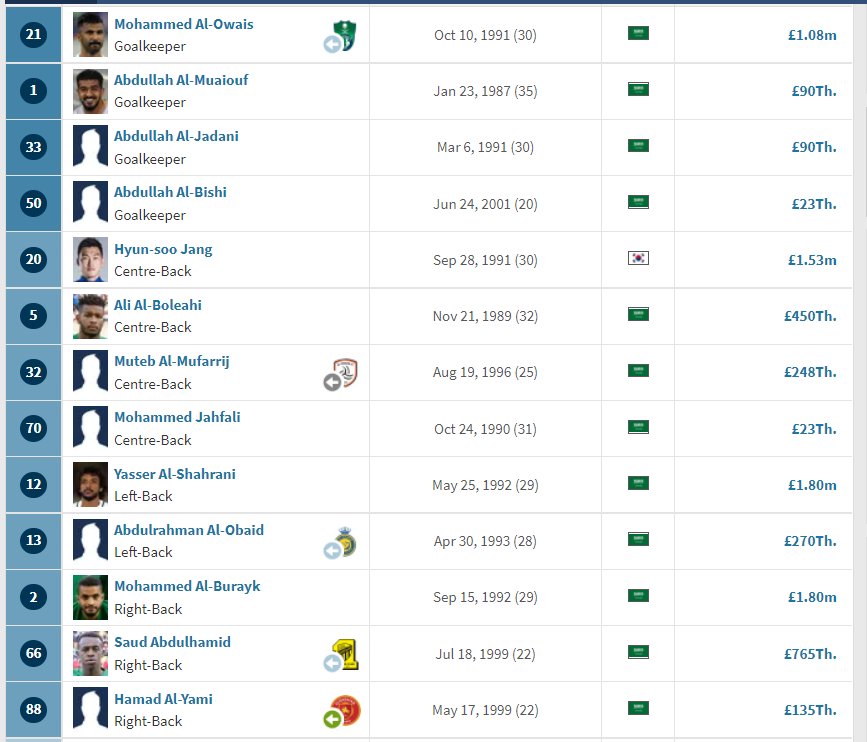Image resolution: width=867 pixels, height=742 pixels.
Task: Click the South Korea flag in Hyun-soo Jang's row
Action: pos(638,258)
